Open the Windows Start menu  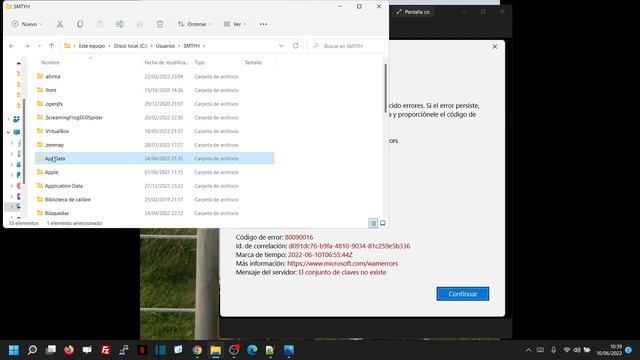coord(14,350)
